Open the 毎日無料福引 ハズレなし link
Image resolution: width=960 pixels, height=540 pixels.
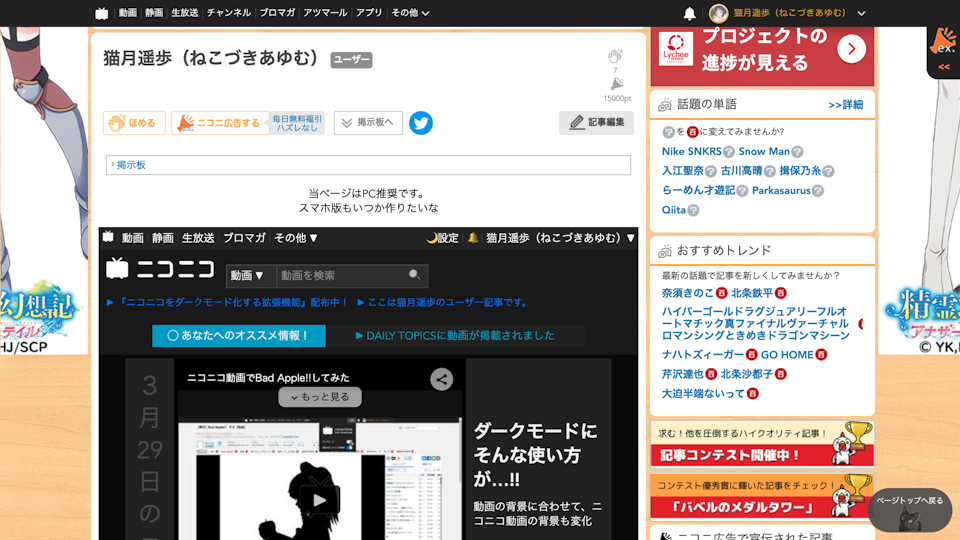point(297,123)
